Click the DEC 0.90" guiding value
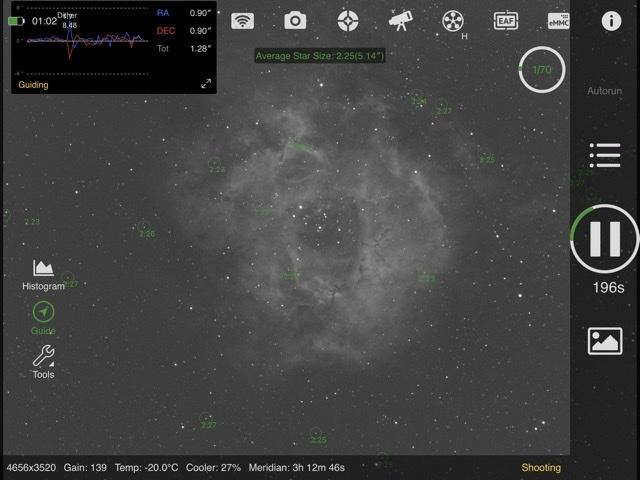640x480 pixels. (184, 31)
